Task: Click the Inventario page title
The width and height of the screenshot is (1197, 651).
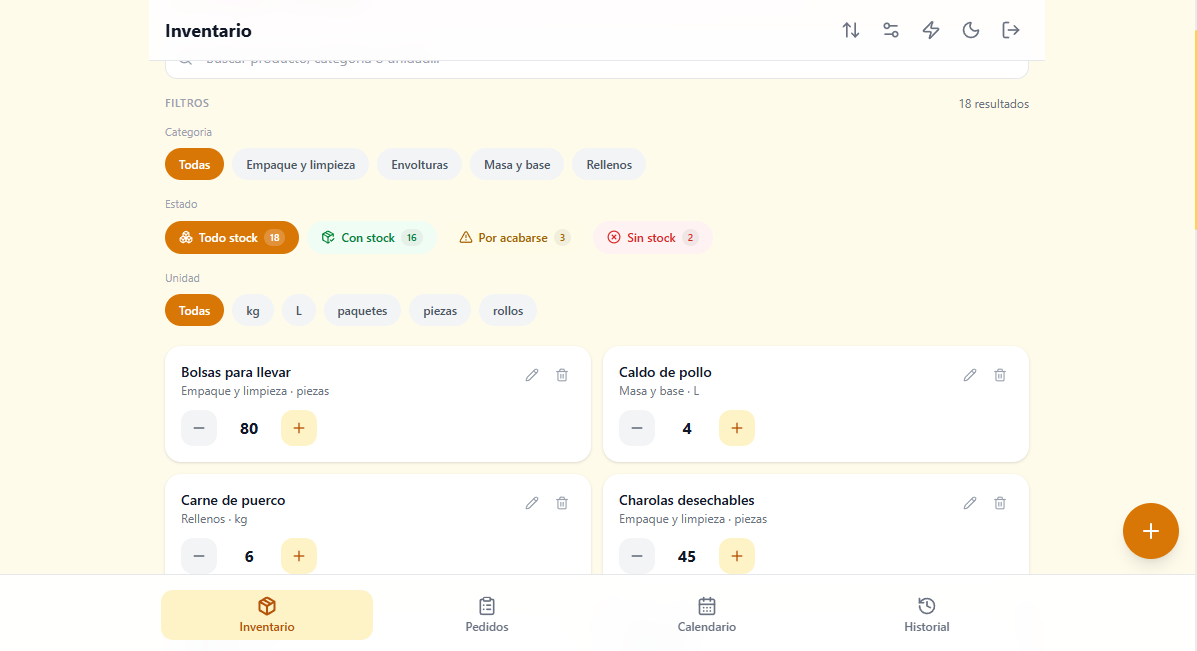Action: 208,31
